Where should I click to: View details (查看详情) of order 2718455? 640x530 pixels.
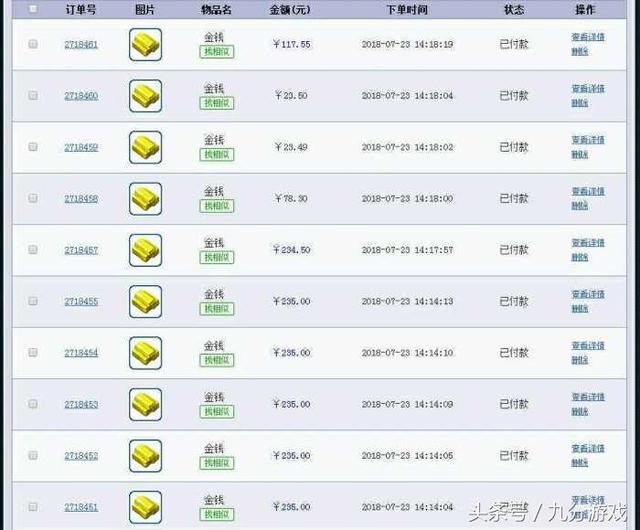pyautogui.click(x=588, y=294)
